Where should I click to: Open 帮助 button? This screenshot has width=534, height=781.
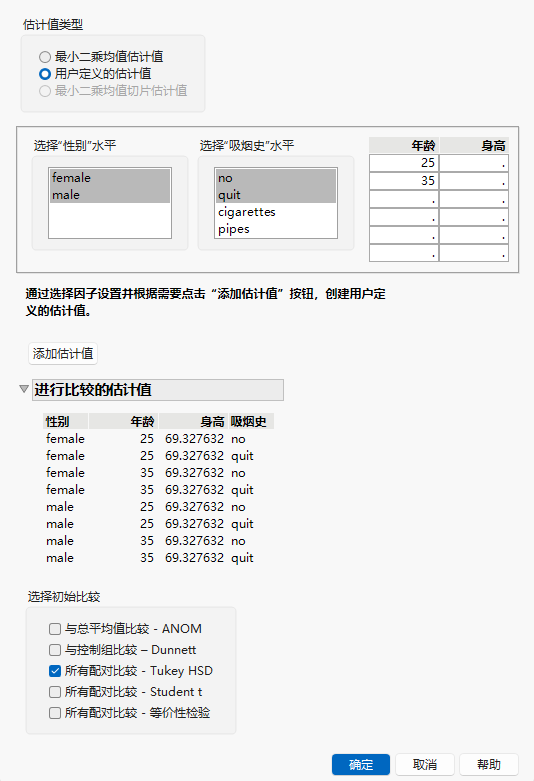coord(489,765)
